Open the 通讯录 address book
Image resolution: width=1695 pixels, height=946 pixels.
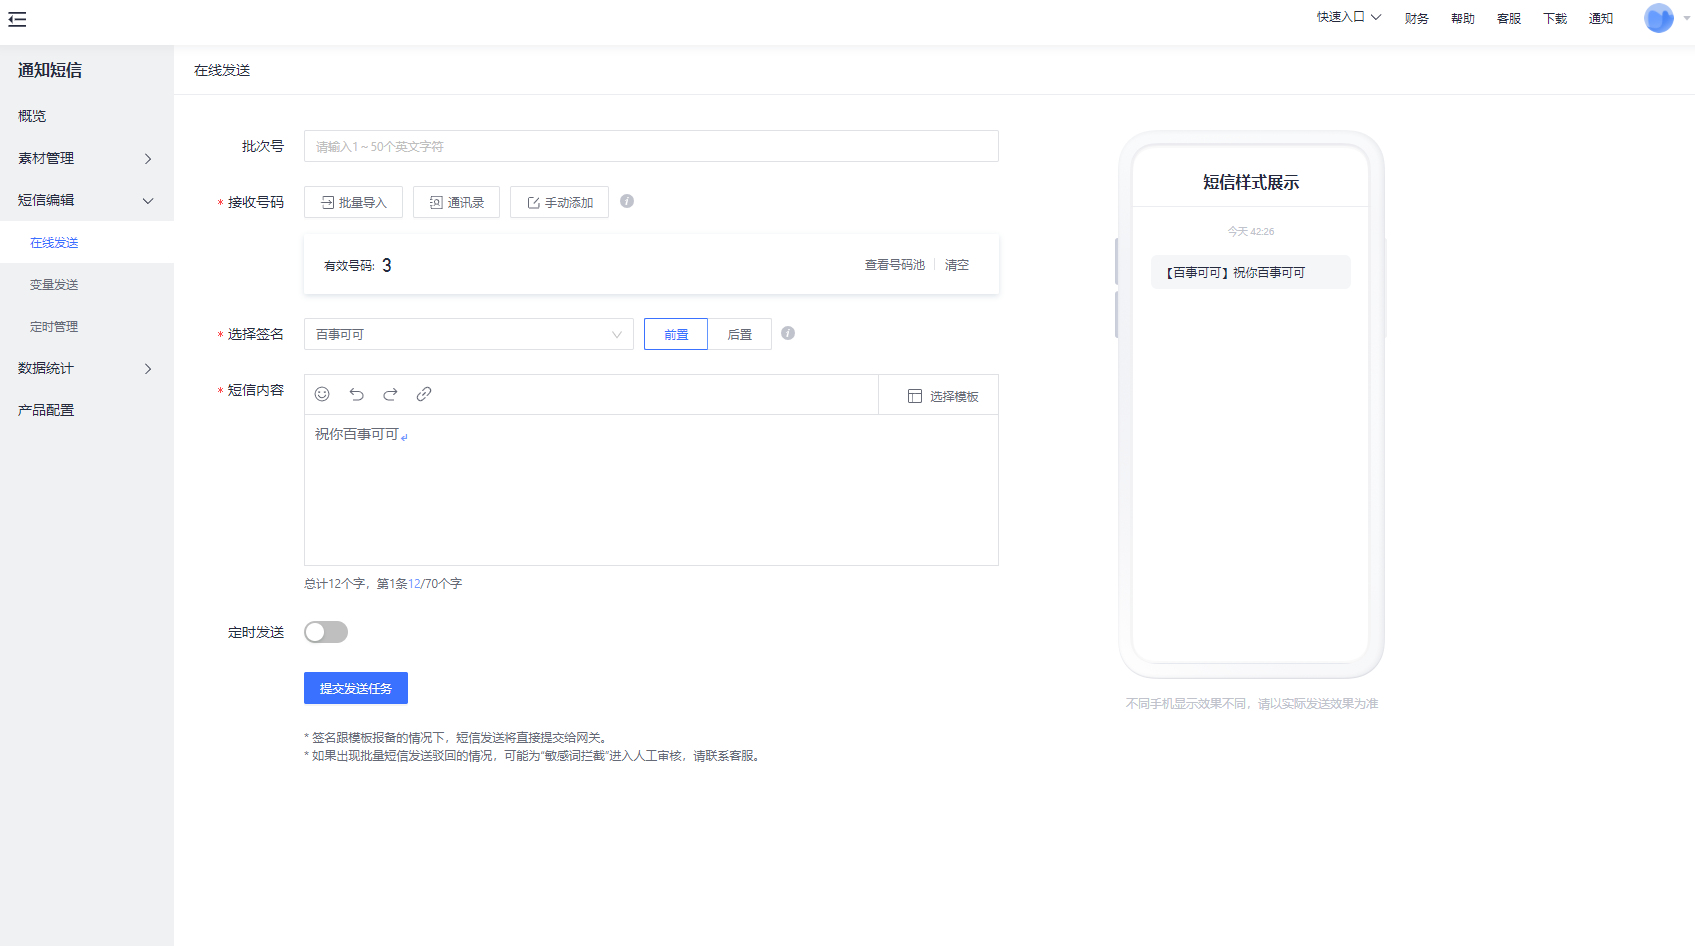coord(456,202)
